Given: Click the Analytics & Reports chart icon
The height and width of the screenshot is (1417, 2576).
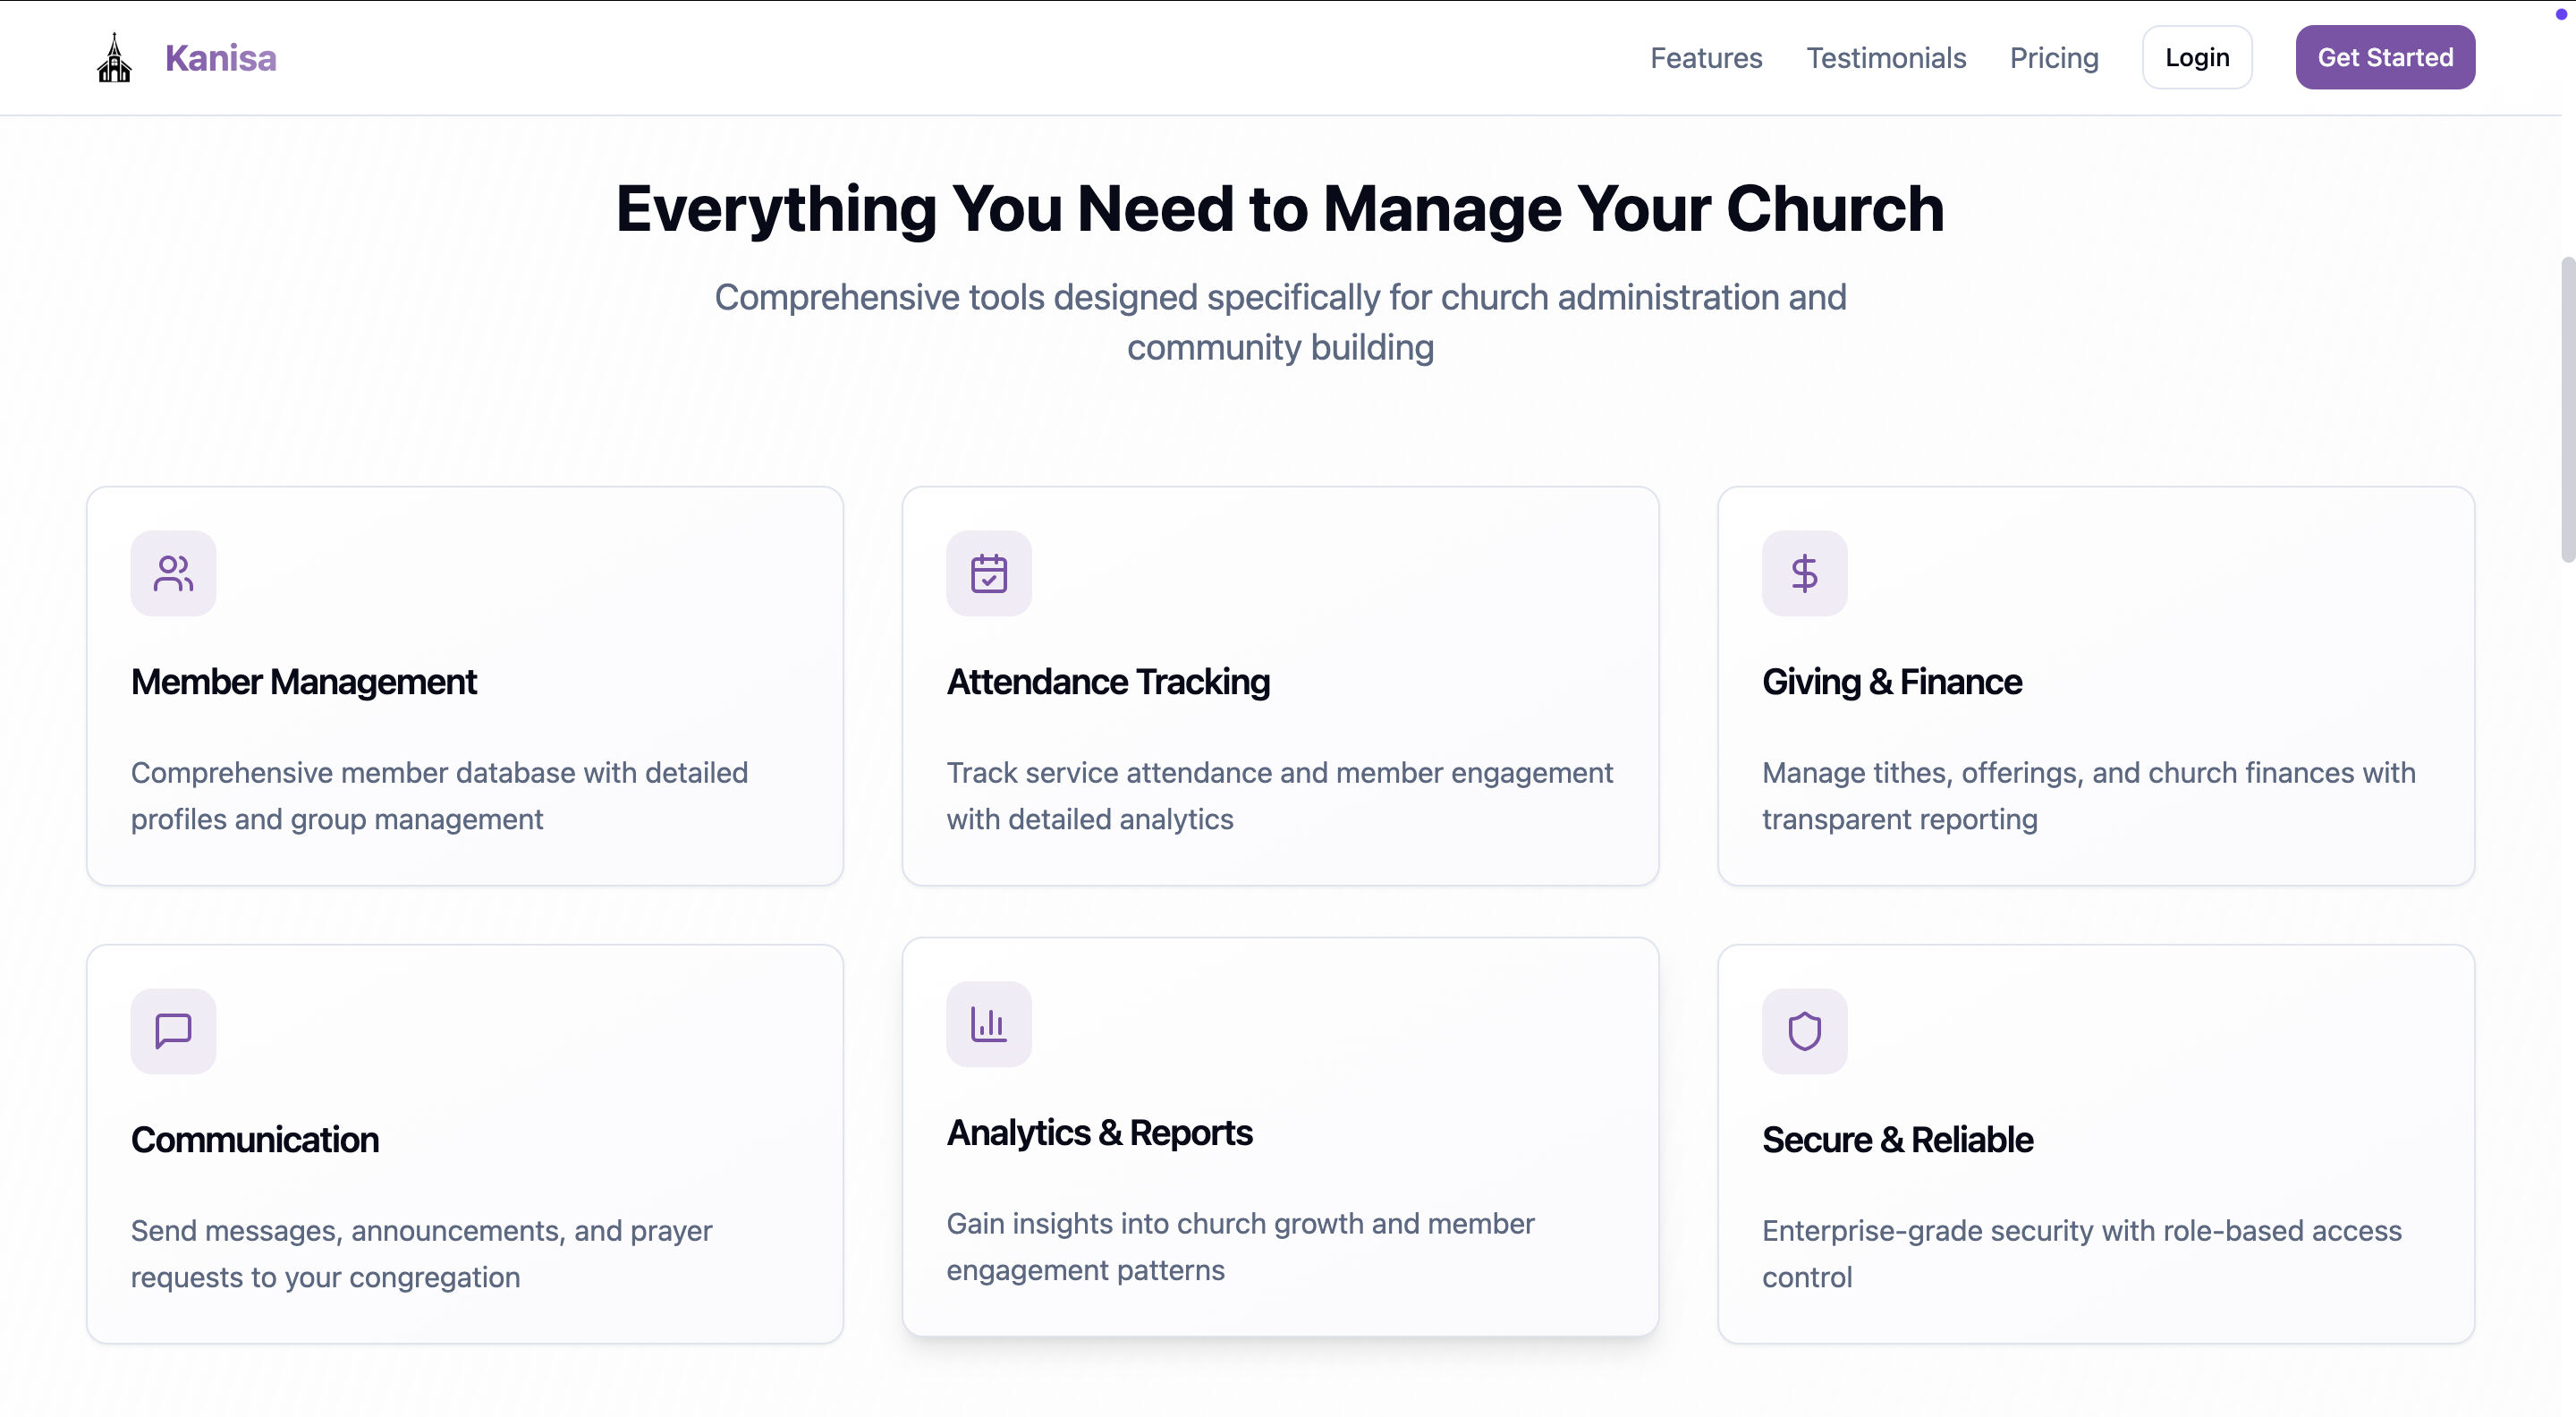Looking at the screenshot, I should (x=988, y=1023).
